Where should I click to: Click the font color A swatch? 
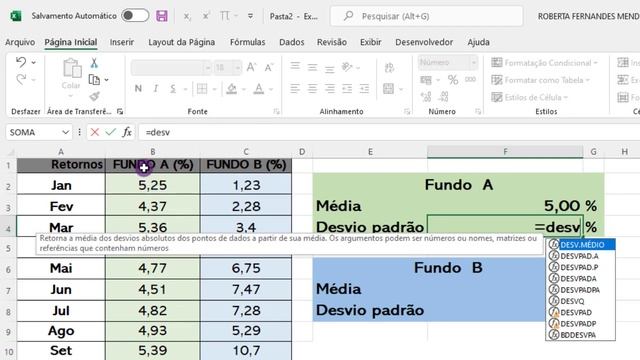(x=259, y=89)
